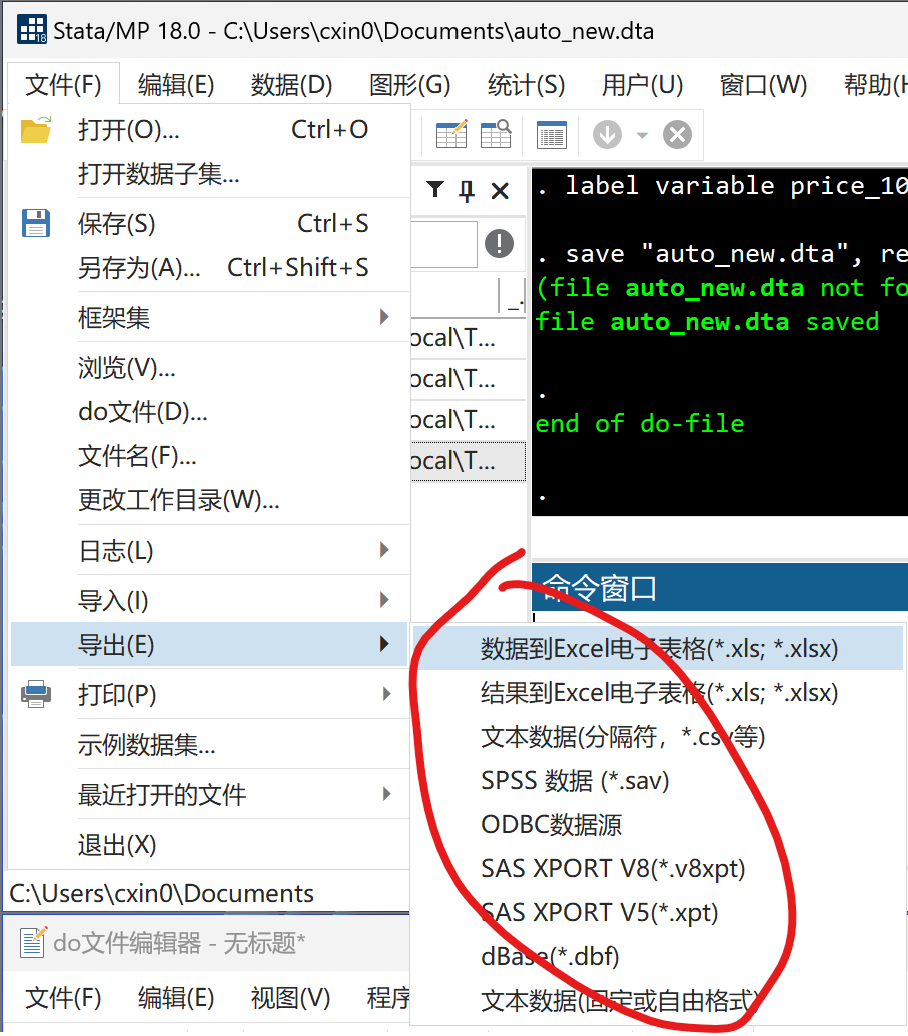Click the Break (stop) toolbar icon
This screenshot has height=1036, width=908.
click(x=677, y=134)
